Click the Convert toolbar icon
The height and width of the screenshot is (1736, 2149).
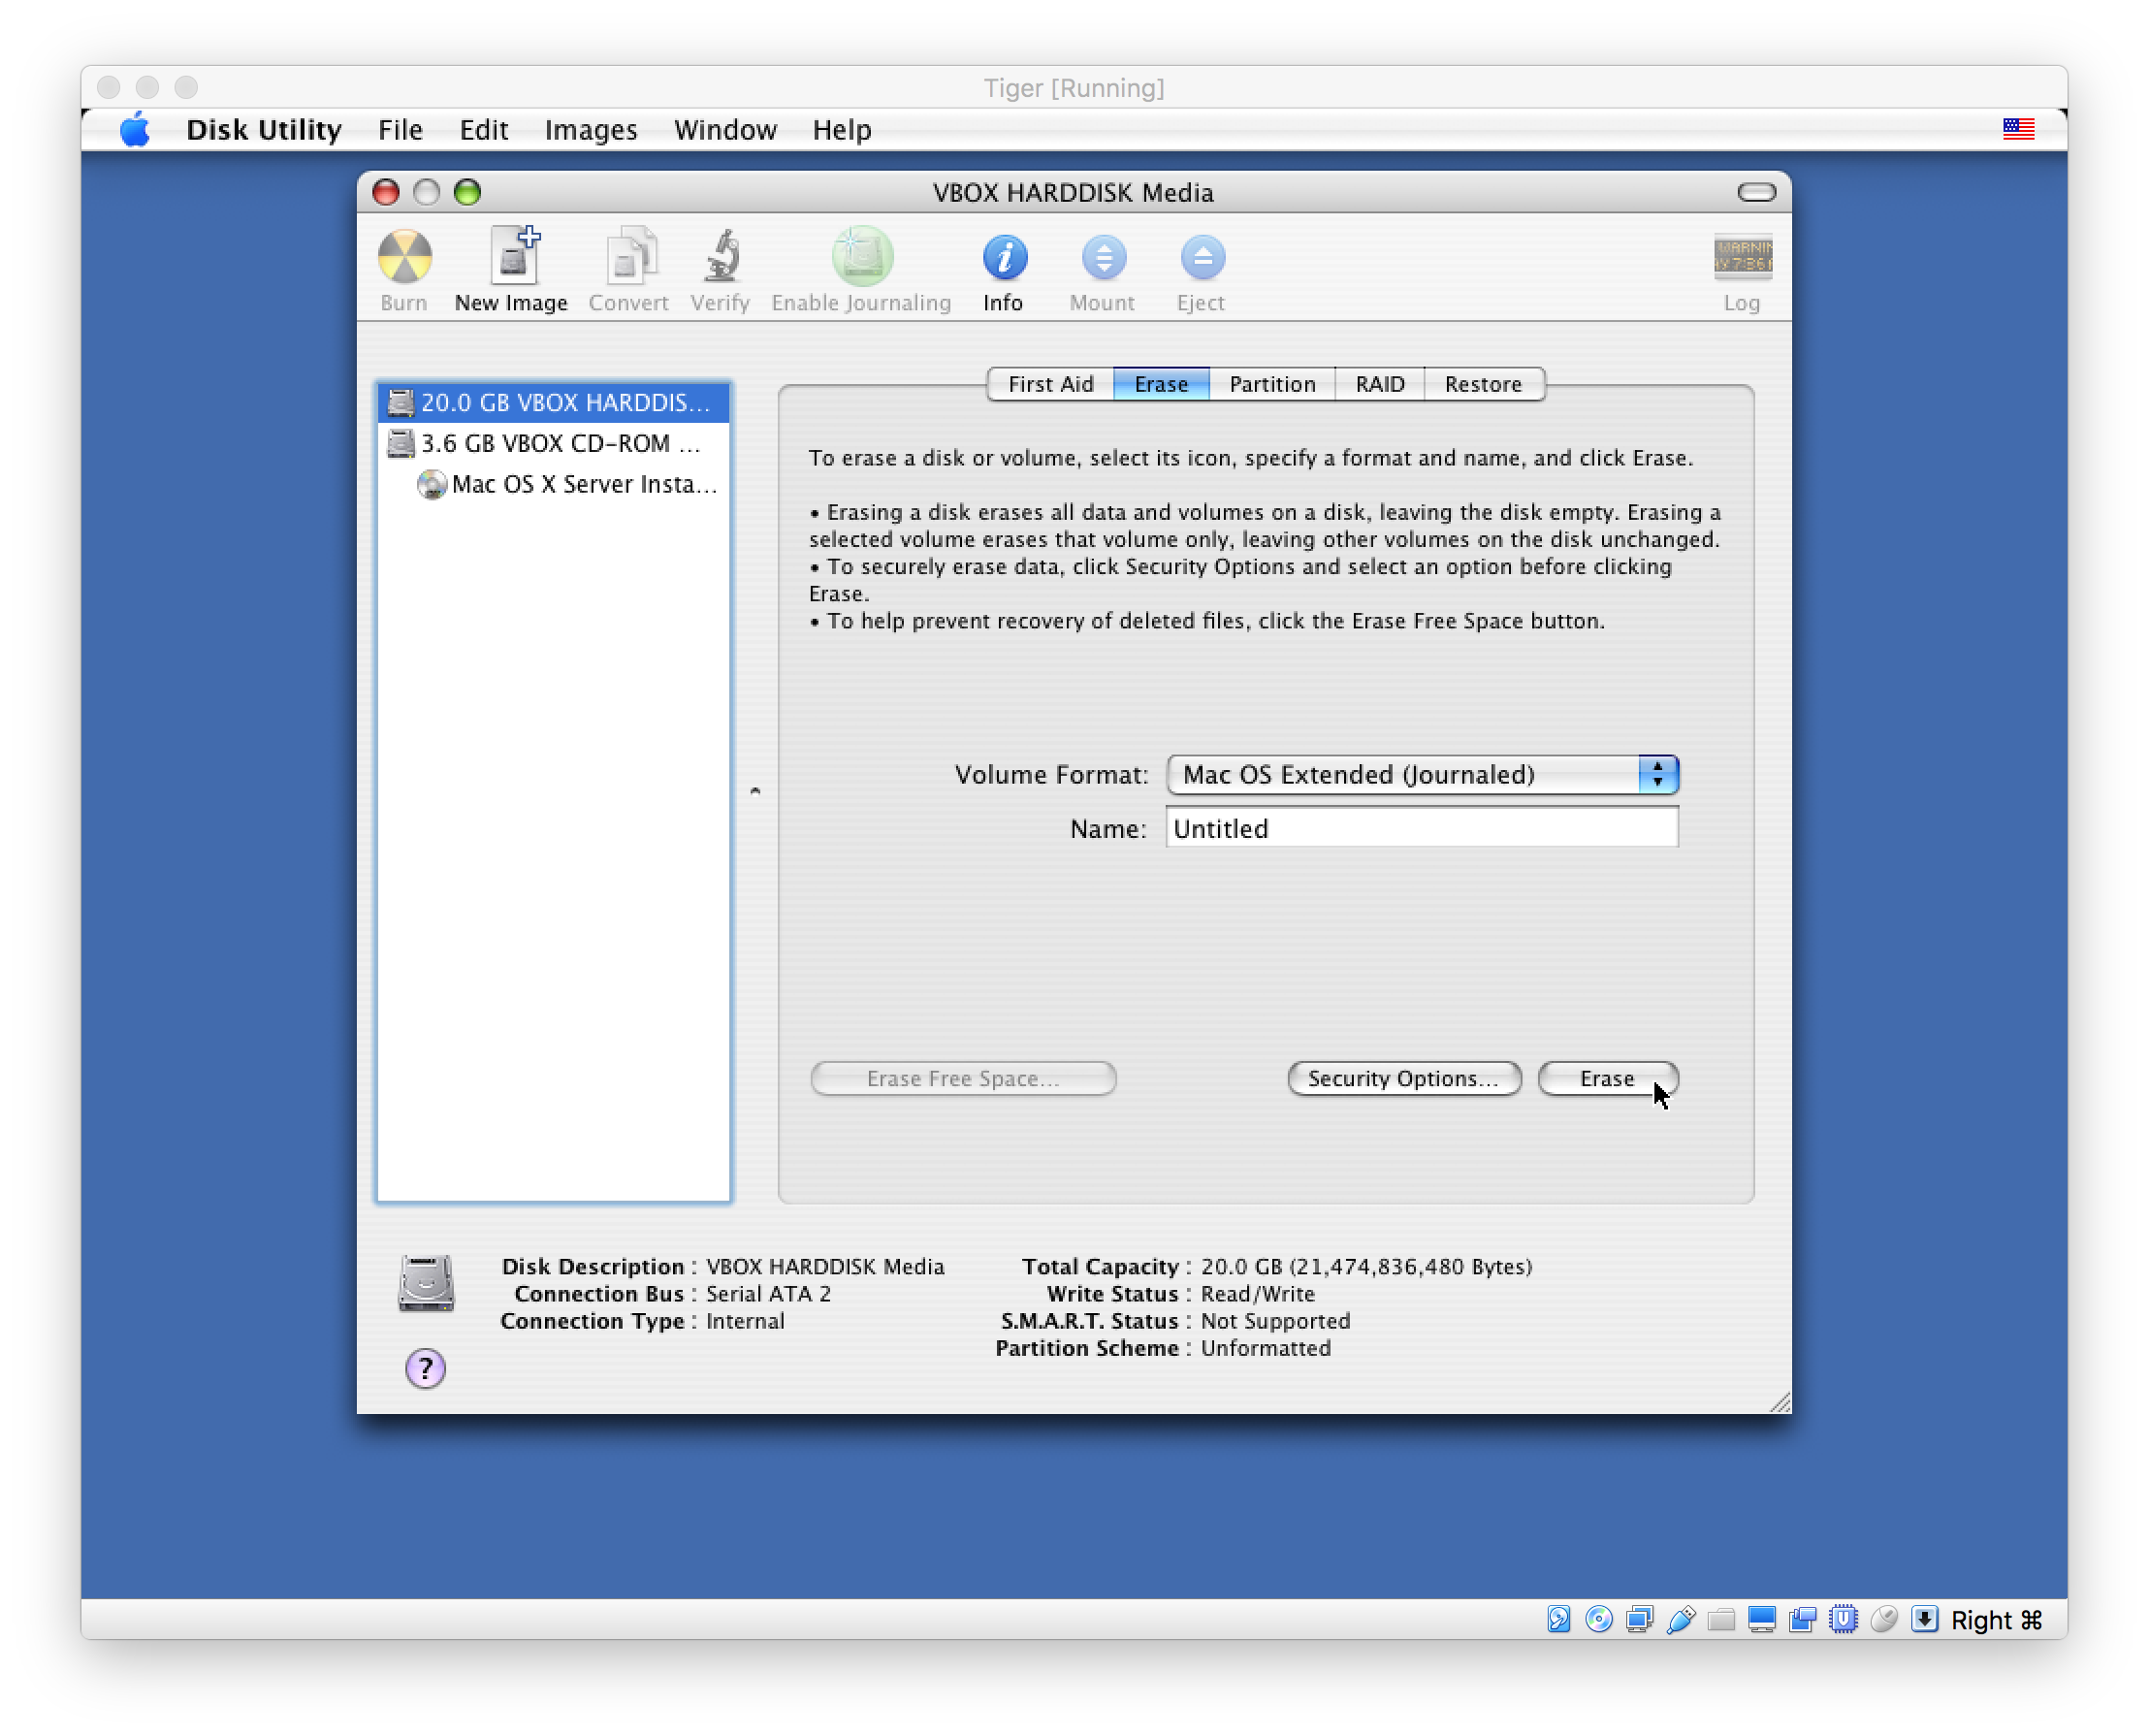coord(629,256)
